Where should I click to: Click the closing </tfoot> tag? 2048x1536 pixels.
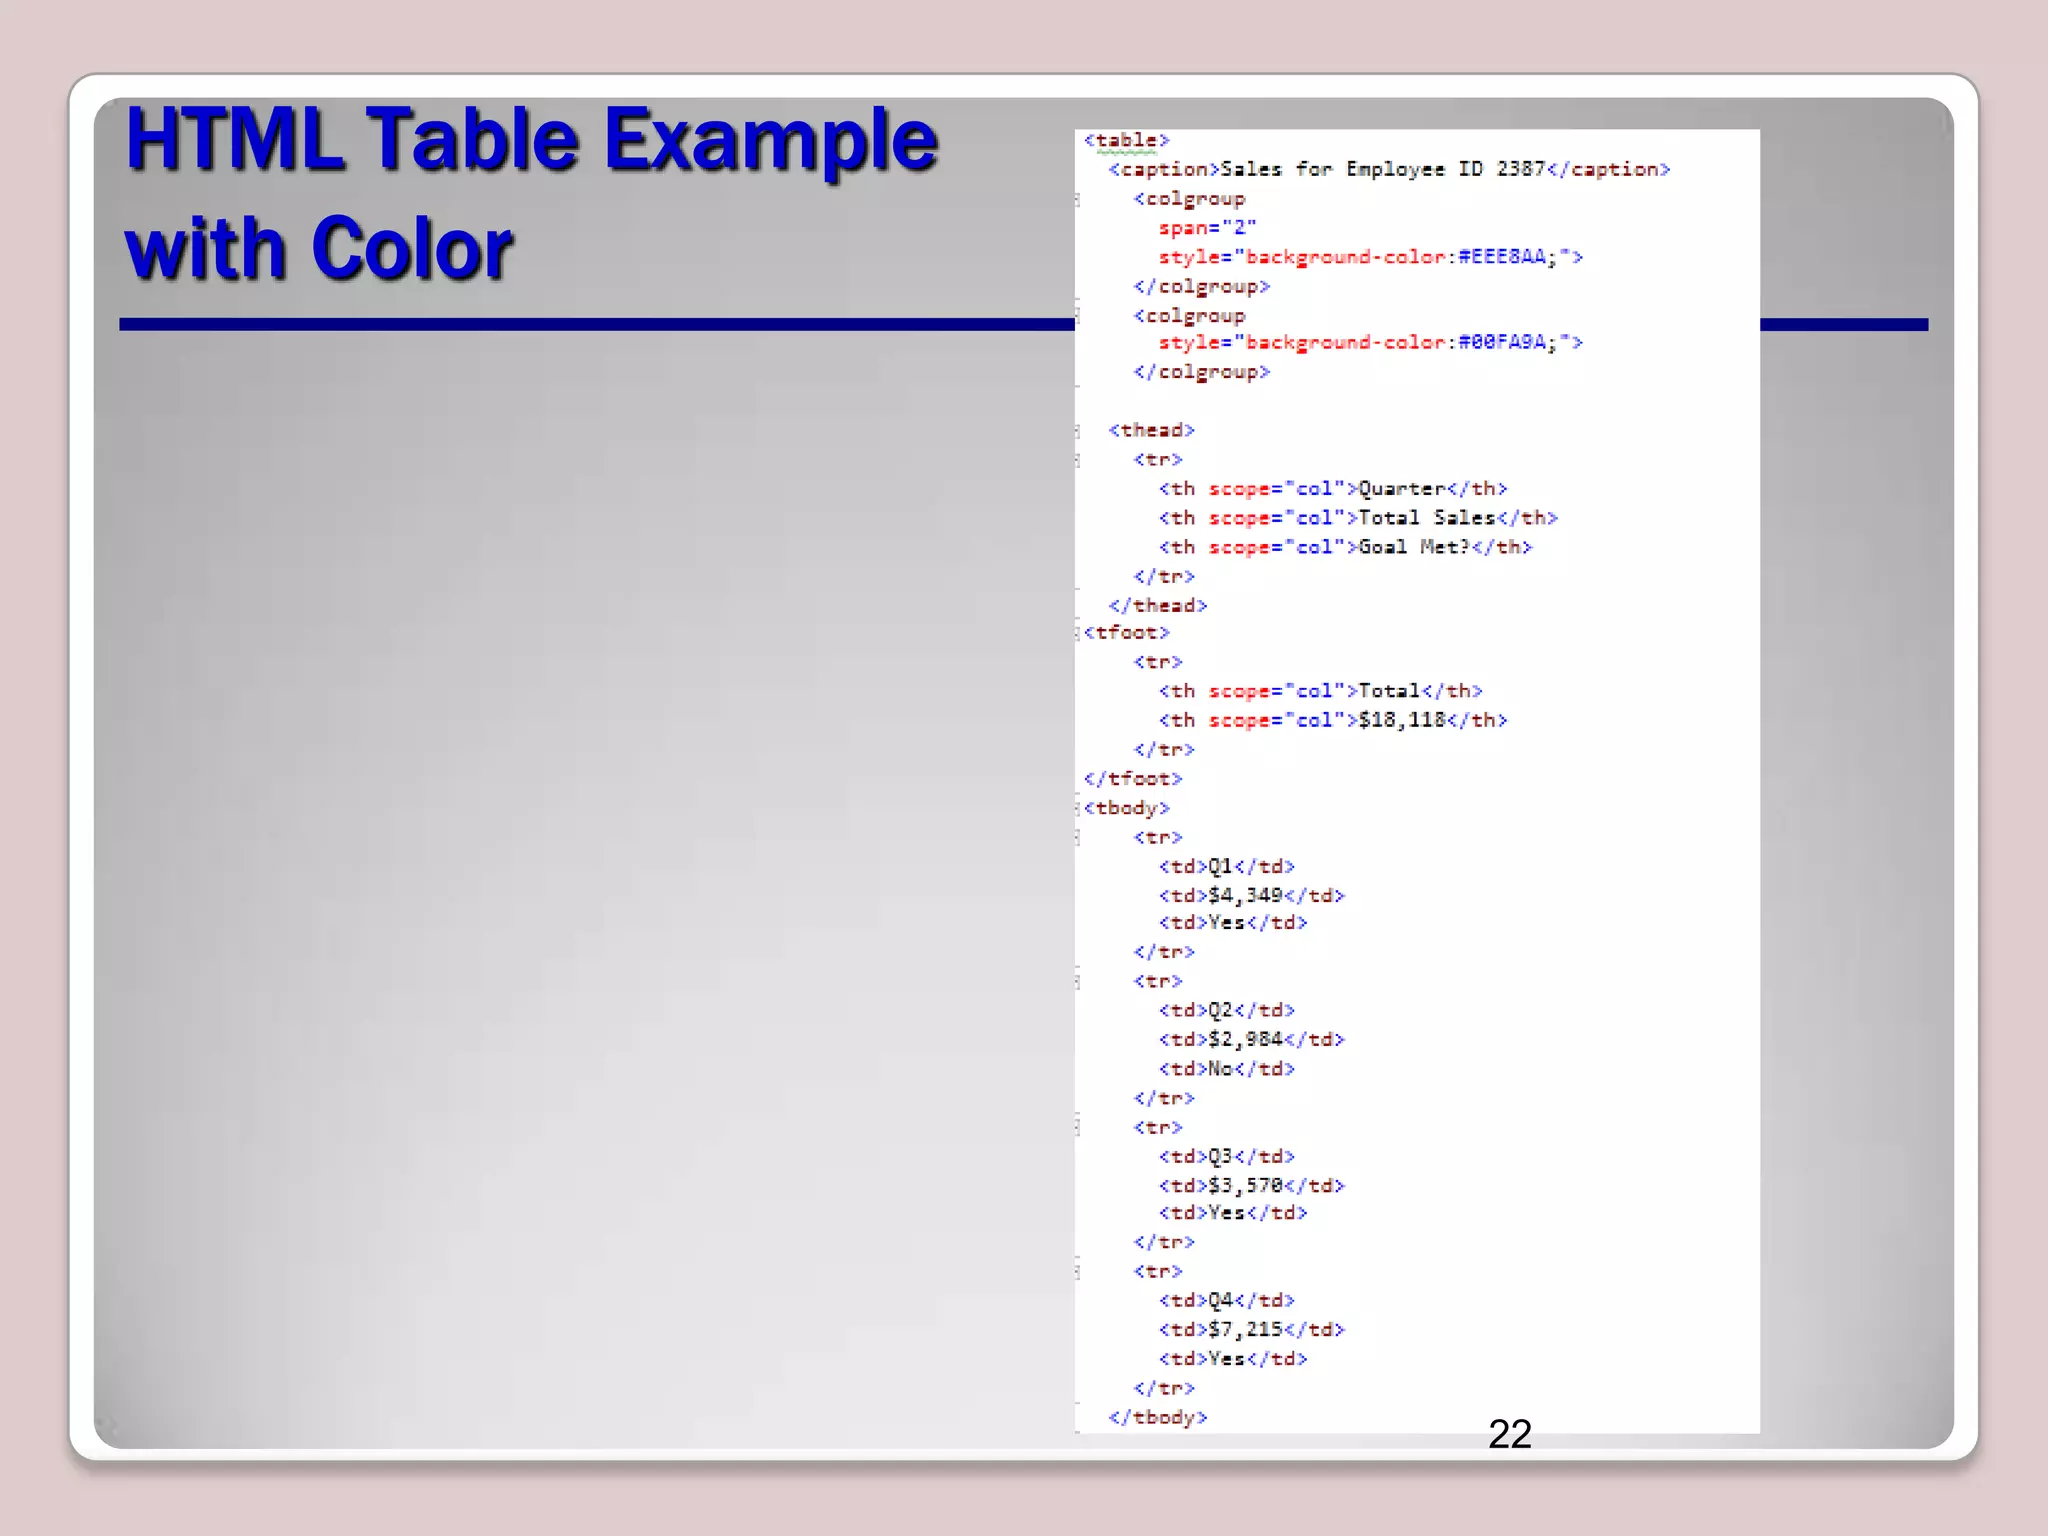[x=1132, y=778]
